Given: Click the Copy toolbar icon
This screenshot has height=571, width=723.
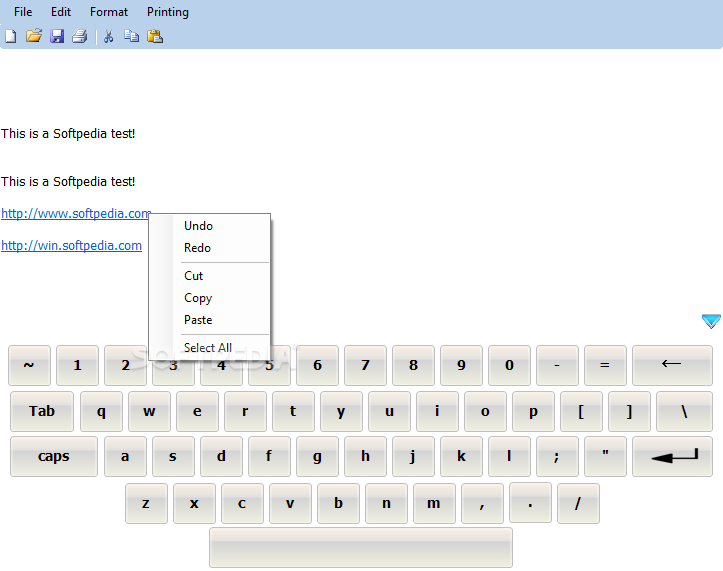Looking at the screenshot, I should pyautogui.click(x=131, y=36).
